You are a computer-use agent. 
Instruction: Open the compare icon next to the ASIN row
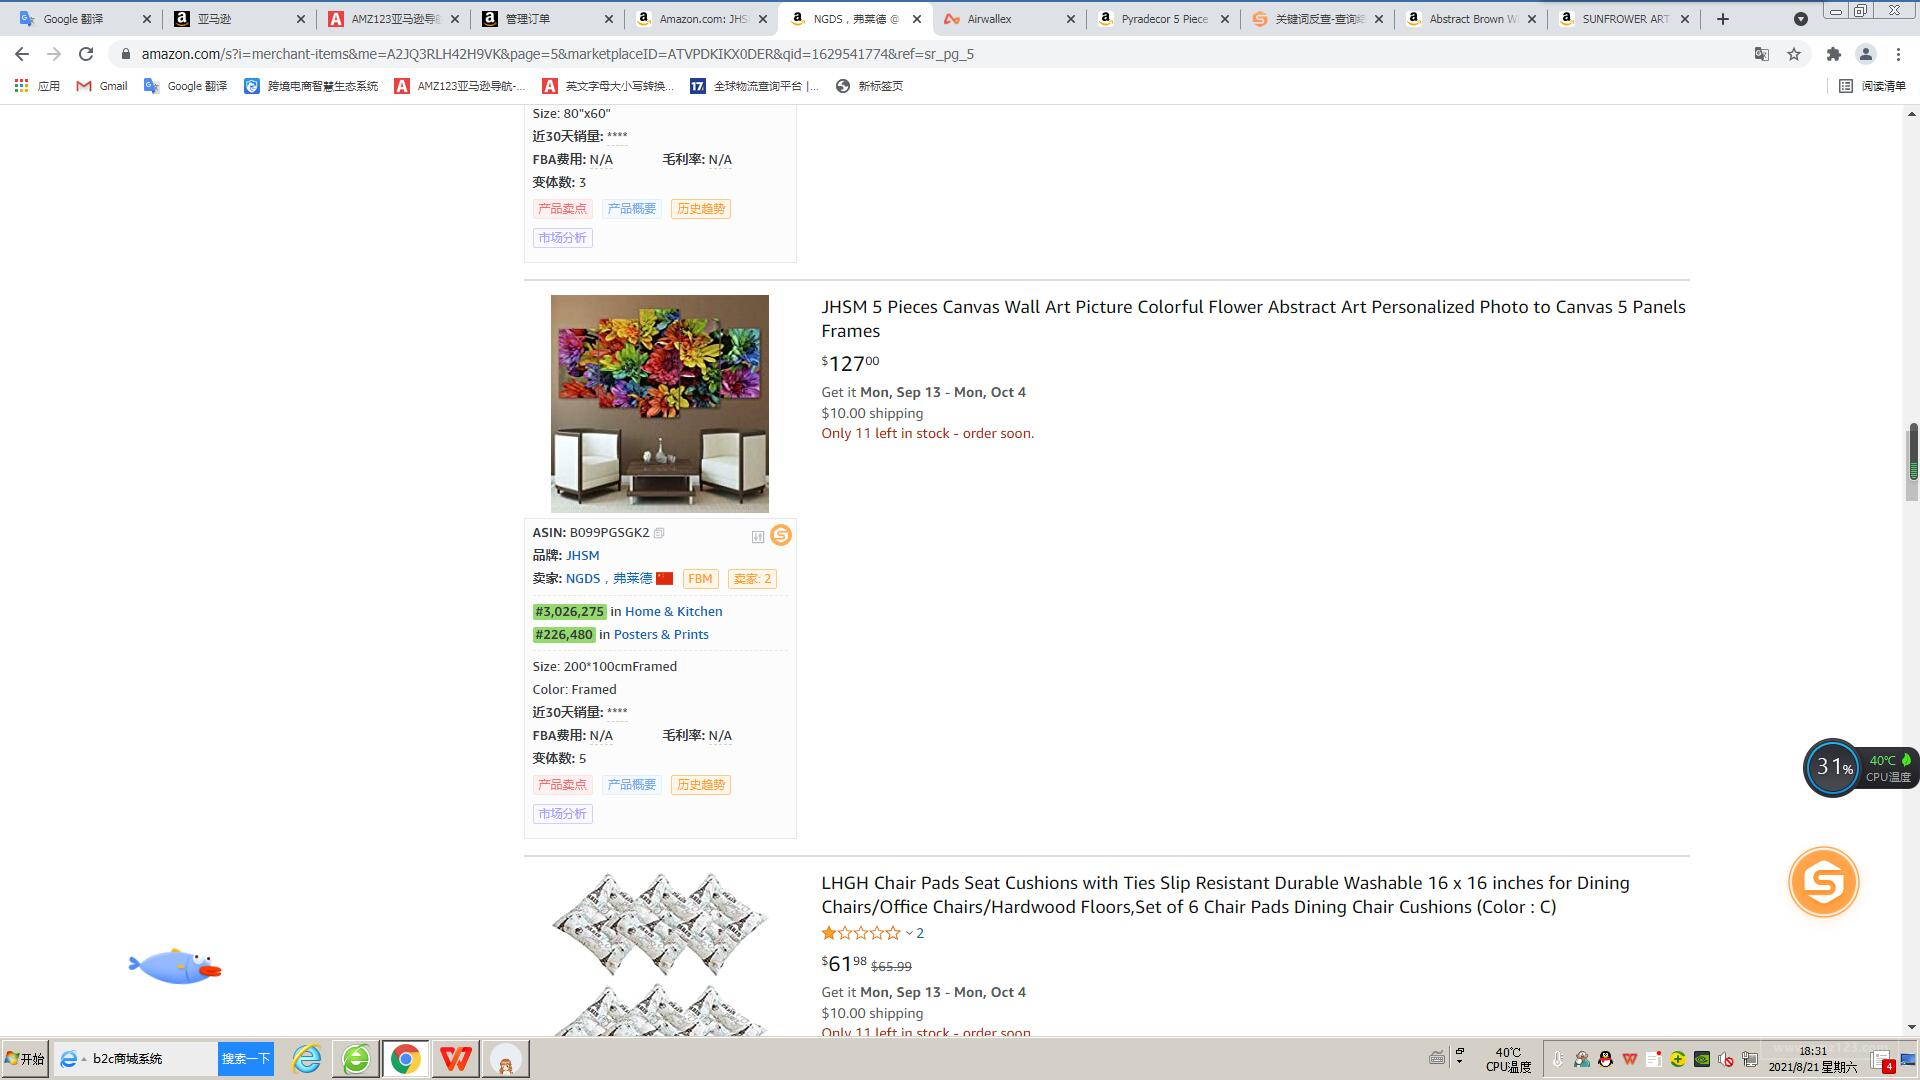tap(758, 537)
